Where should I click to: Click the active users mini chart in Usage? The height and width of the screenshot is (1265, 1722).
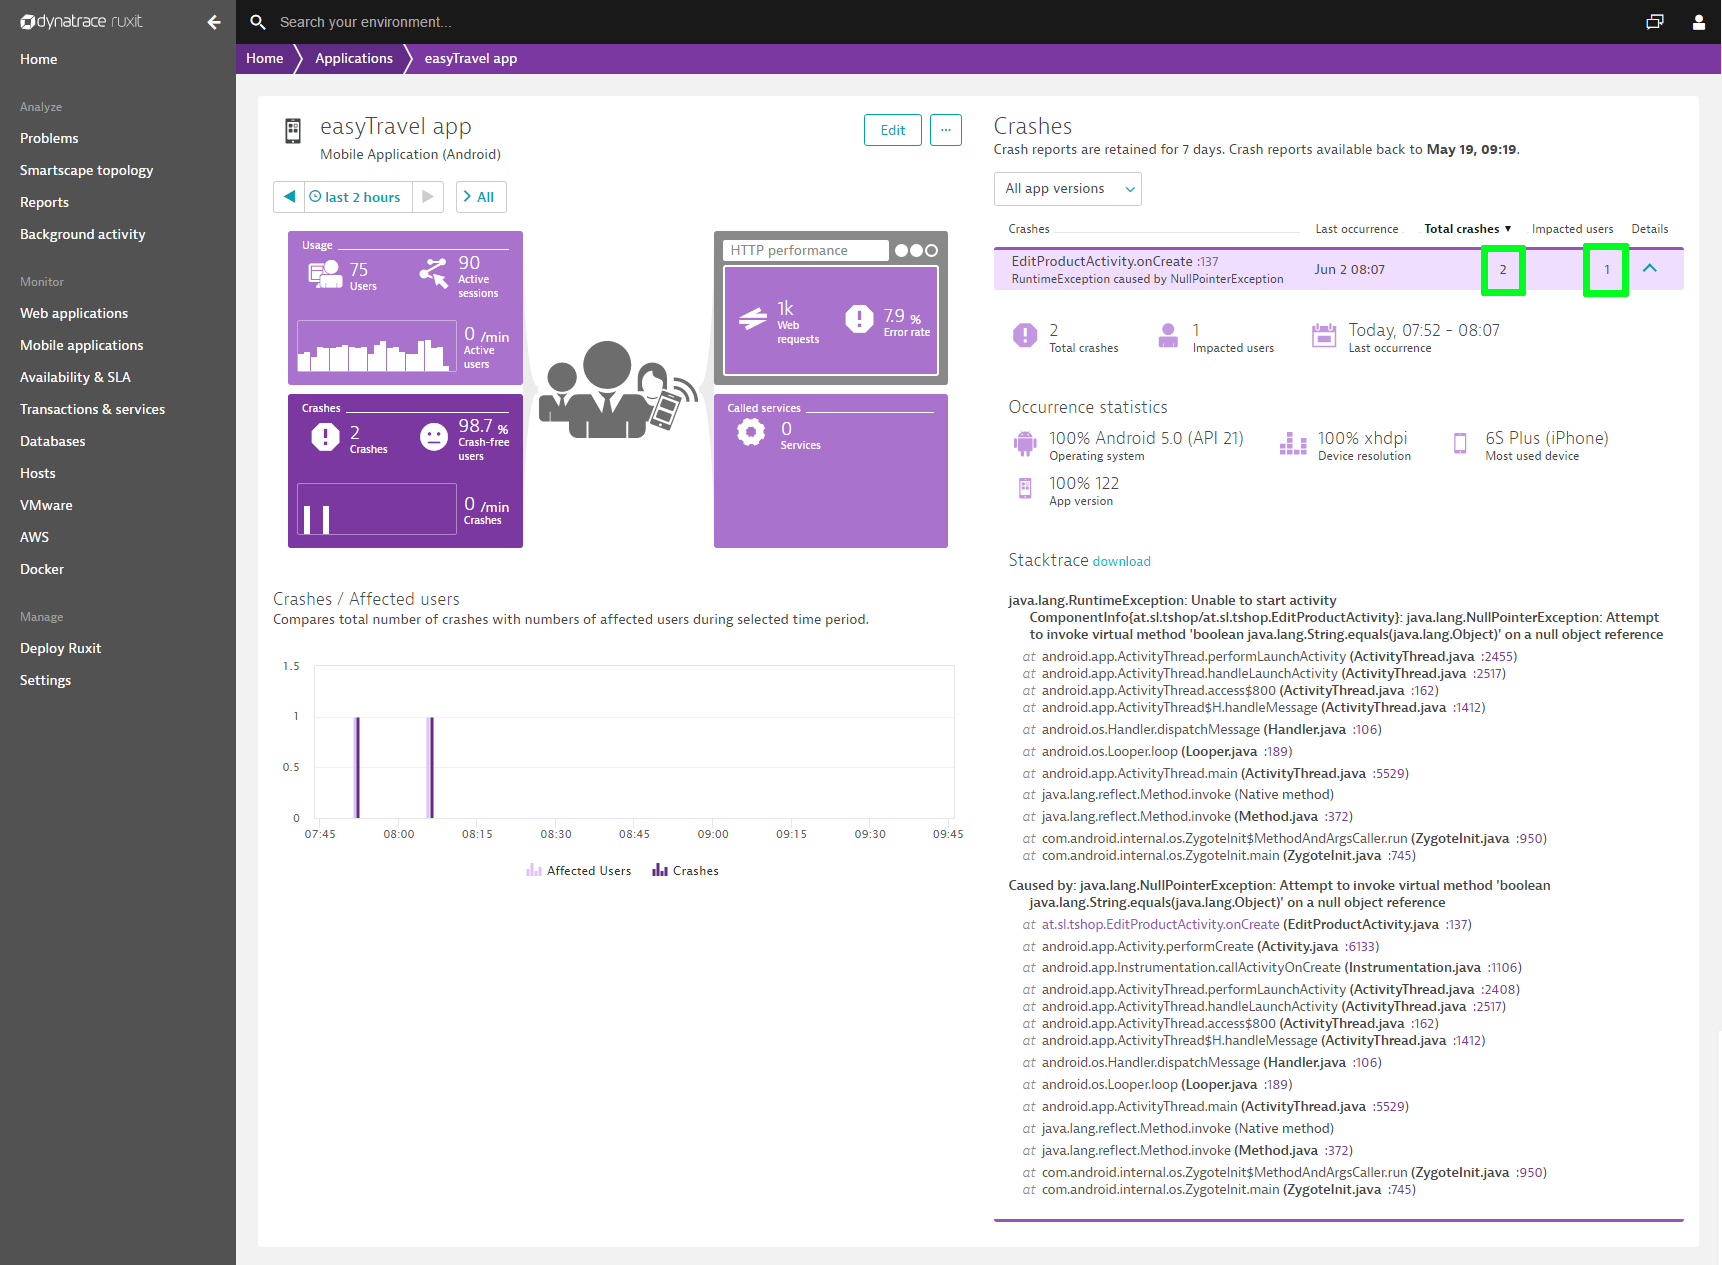tap(376, 346)
